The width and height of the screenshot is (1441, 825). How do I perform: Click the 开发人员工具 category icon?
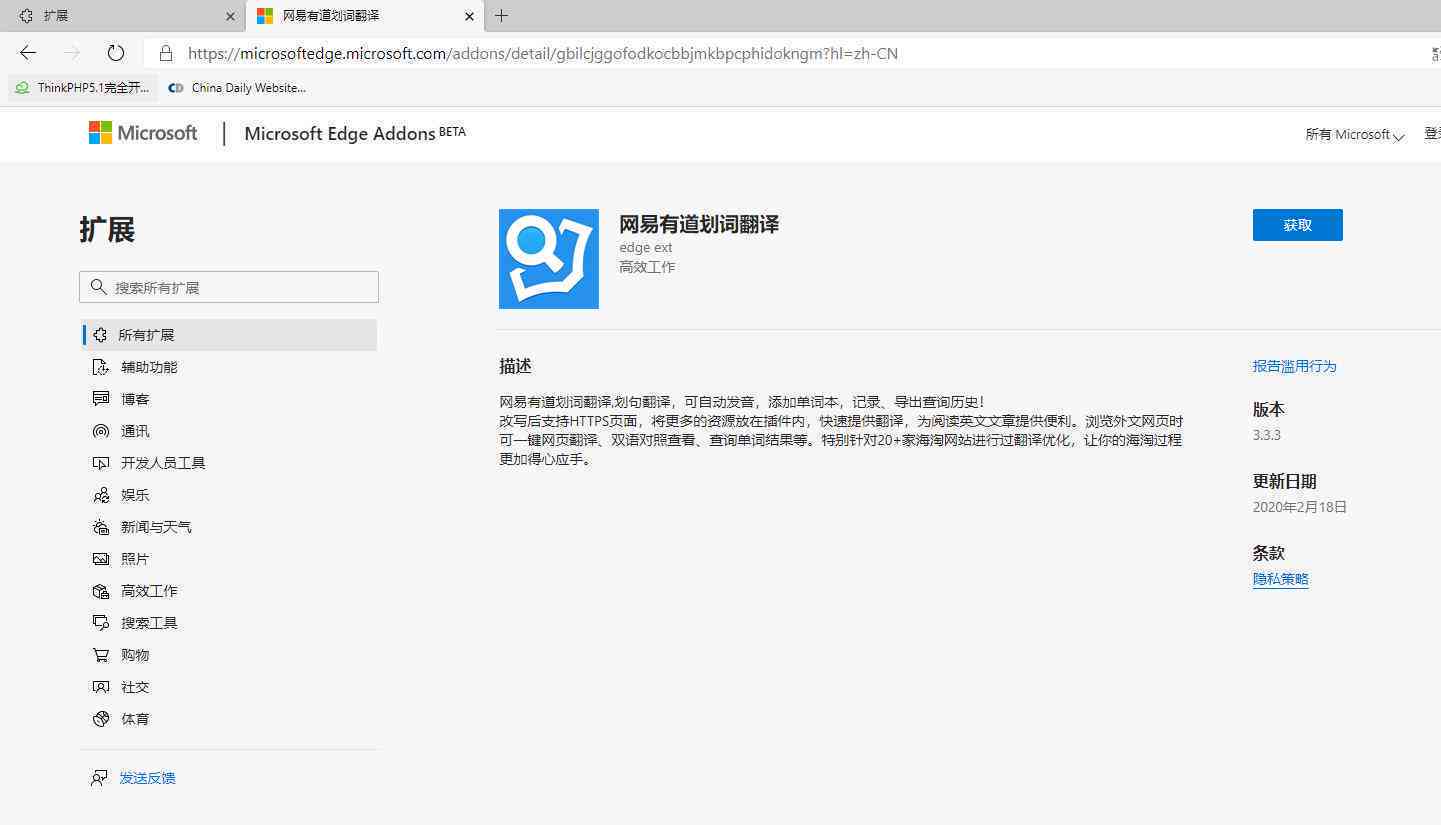tap(100, 463)
